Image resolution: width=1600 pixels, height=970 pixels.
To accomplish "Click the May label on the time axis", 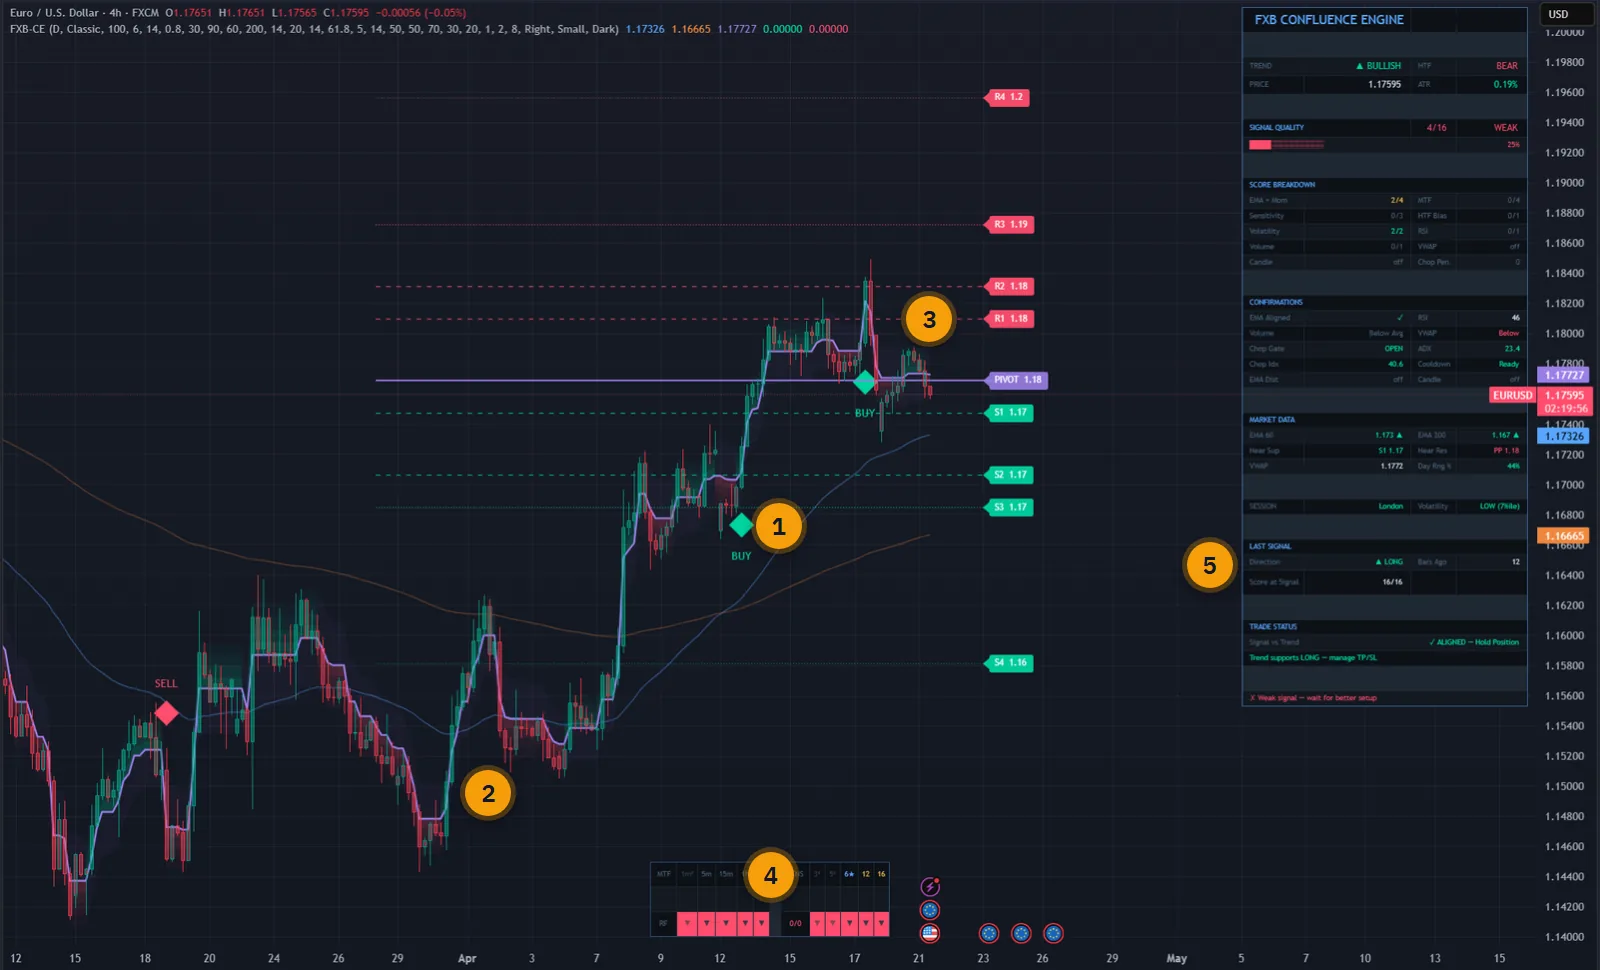I will pyautogui.click(x=1177, y=958).
